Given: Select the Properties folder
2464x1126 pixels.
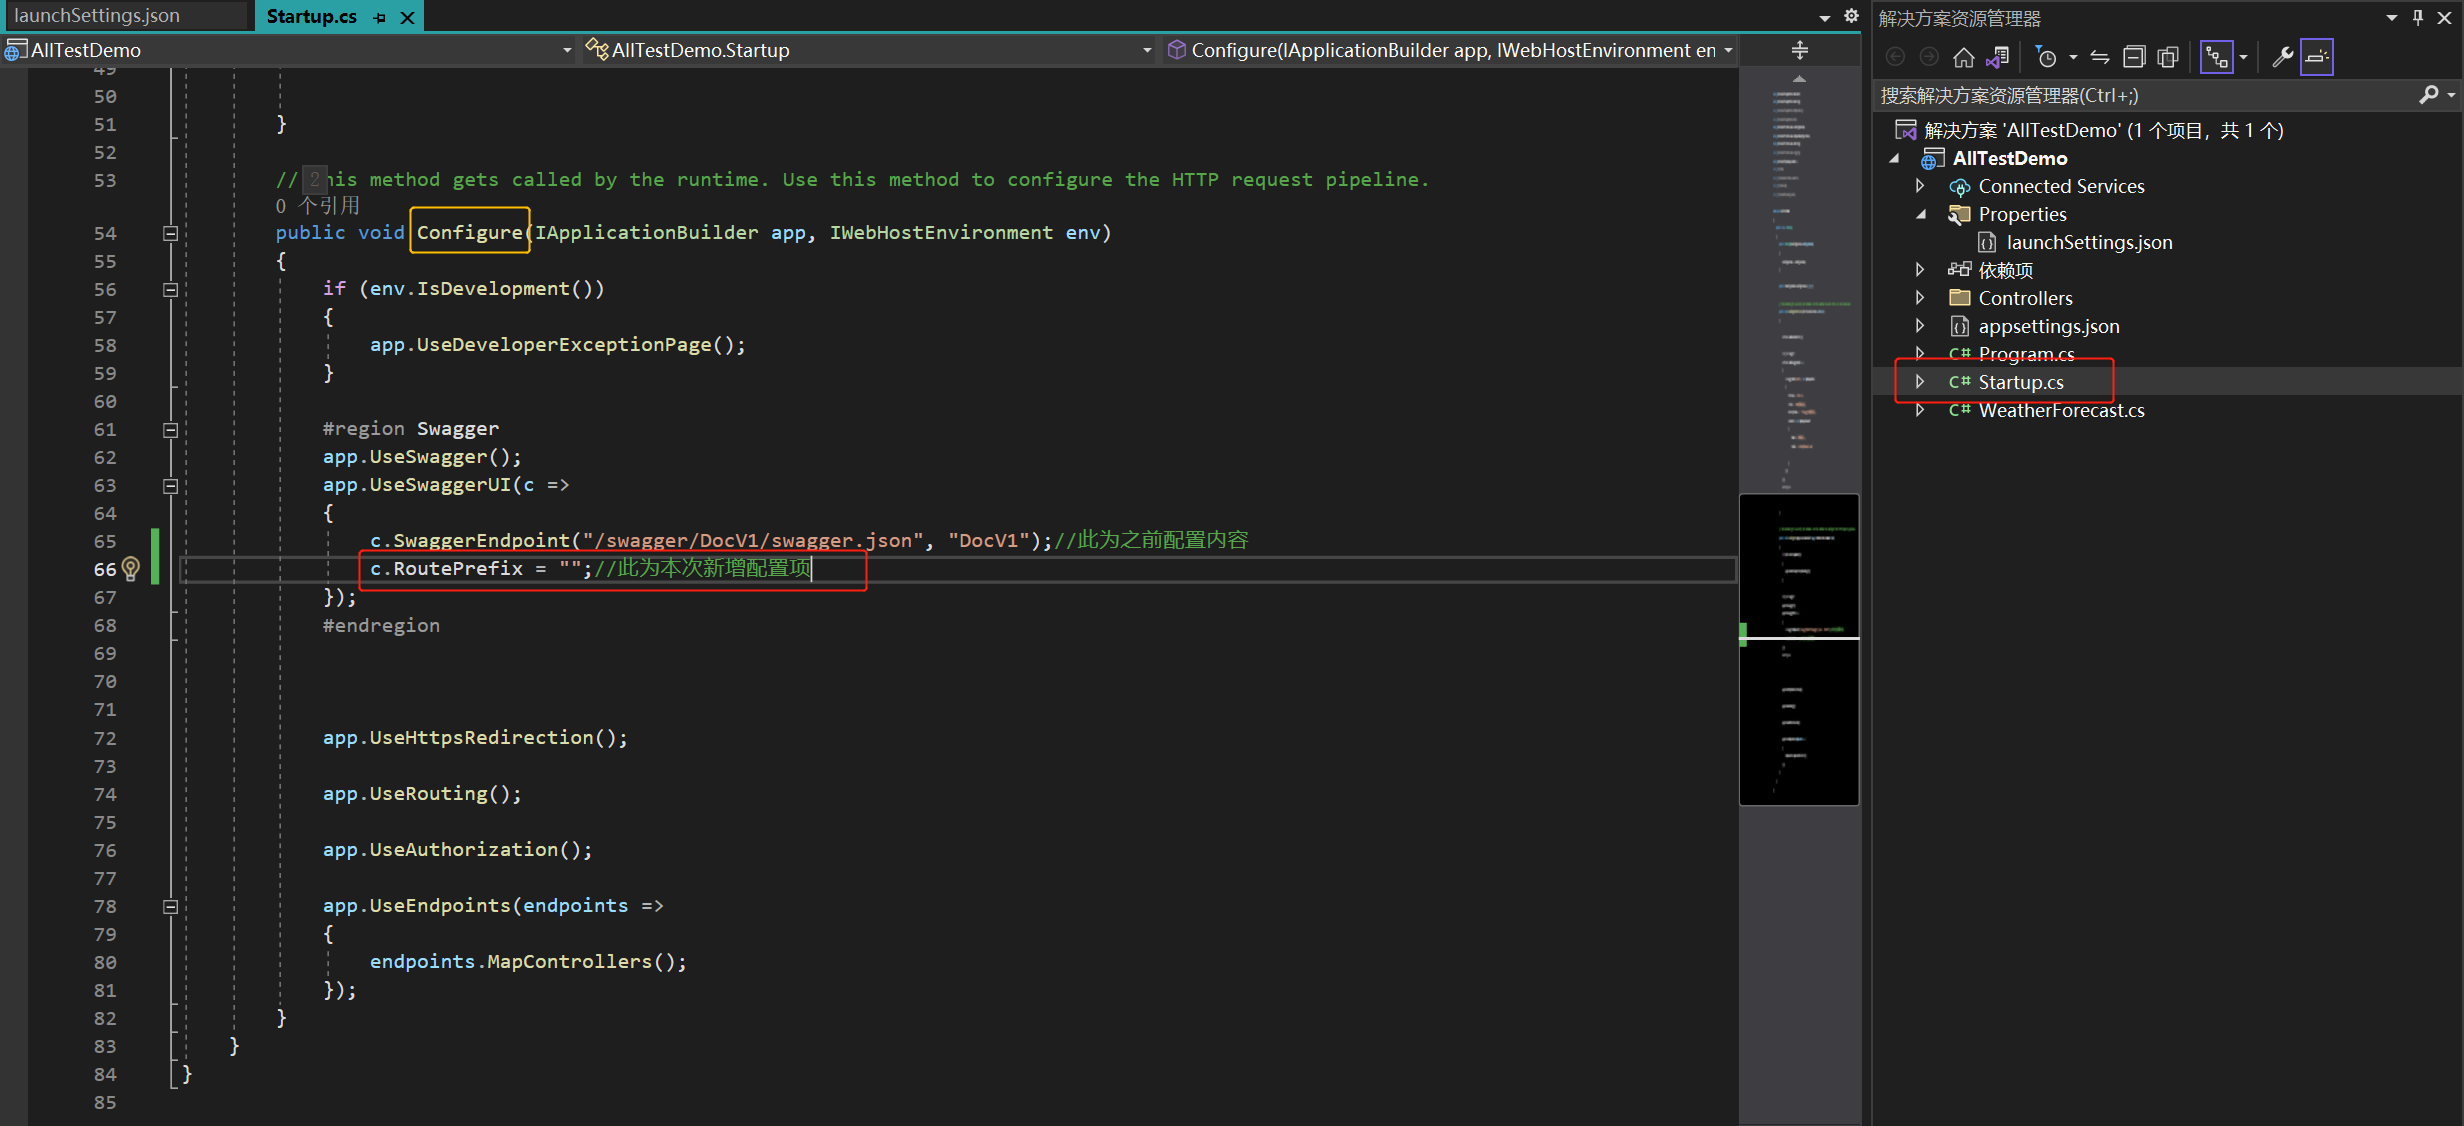Looking at the screenshot, I should (2022, 214).
